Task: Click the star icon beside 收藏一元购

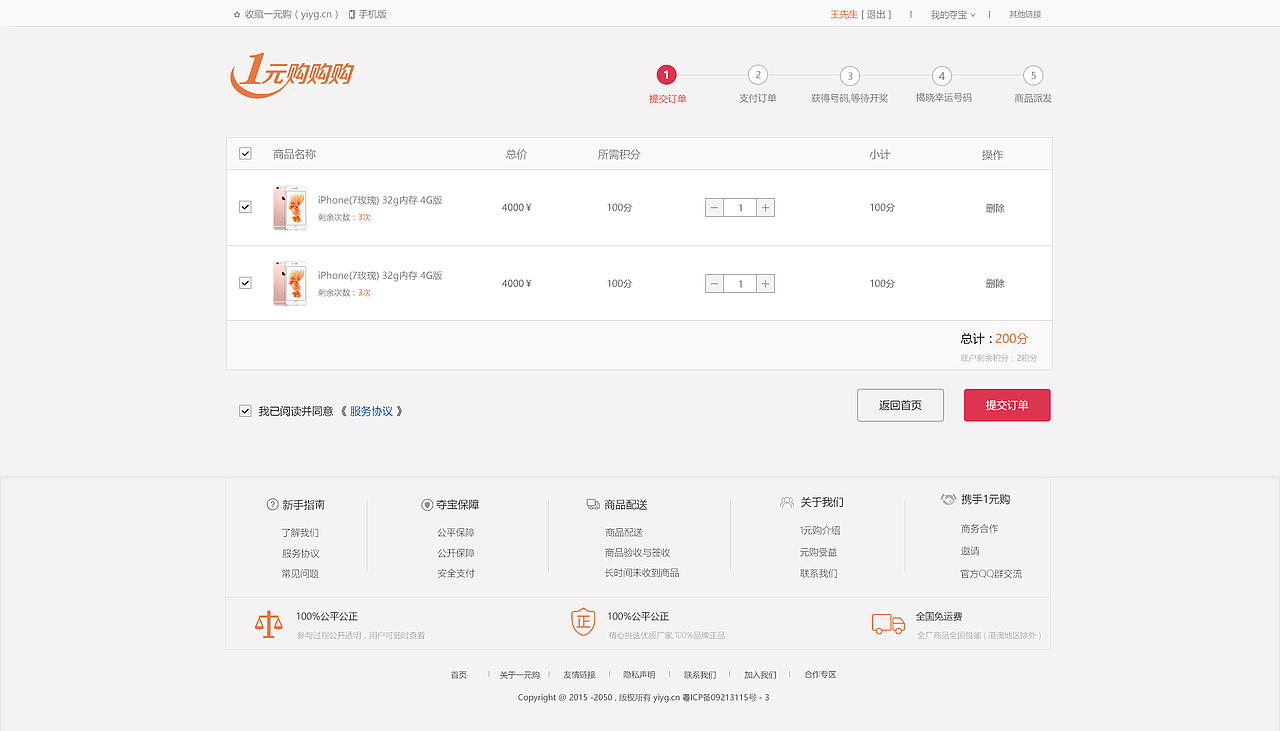Action: click(236, 13)
